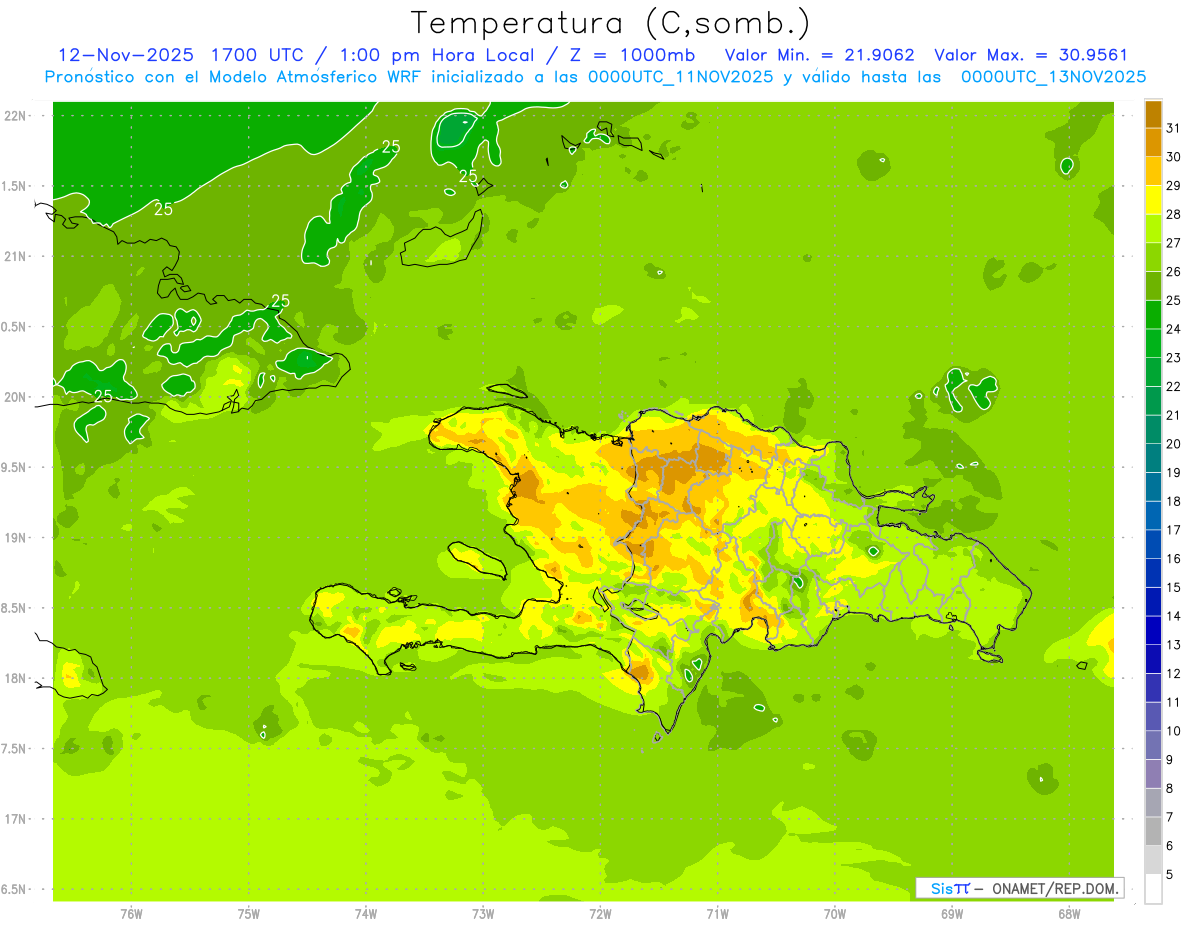Screen dimensions: 1200x927
Task: Click legend color band between 25 and 26
Action: point(1153,286)
